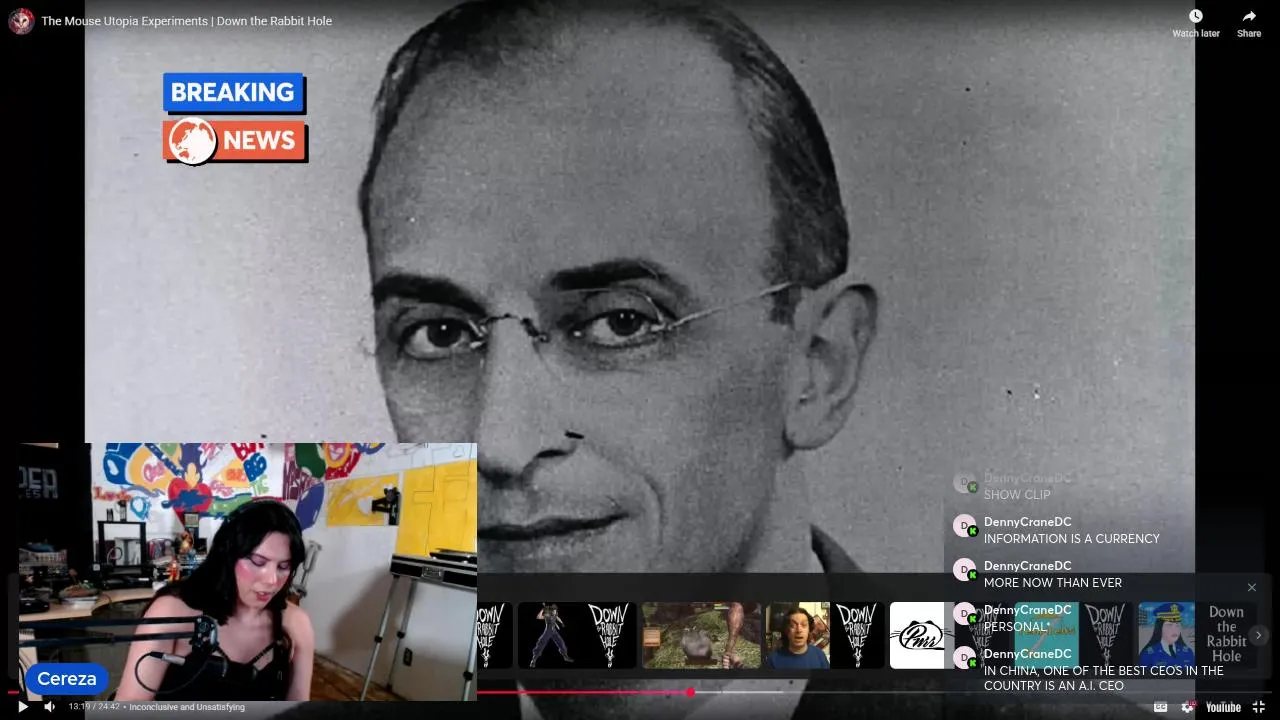
Task: Open video on YouTube logo
Action: 1223,707
